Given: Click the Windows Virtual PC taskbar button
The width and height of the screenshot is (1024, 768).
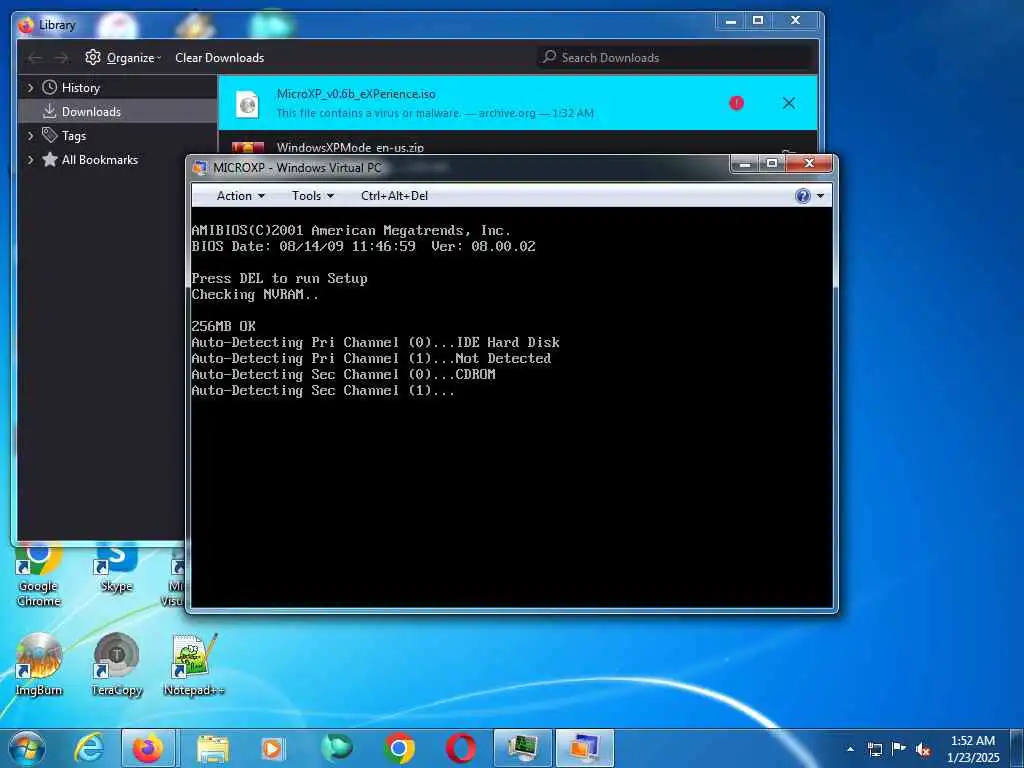Looking at the screenshot, I should pyautogui.click(x=584, y=748).
